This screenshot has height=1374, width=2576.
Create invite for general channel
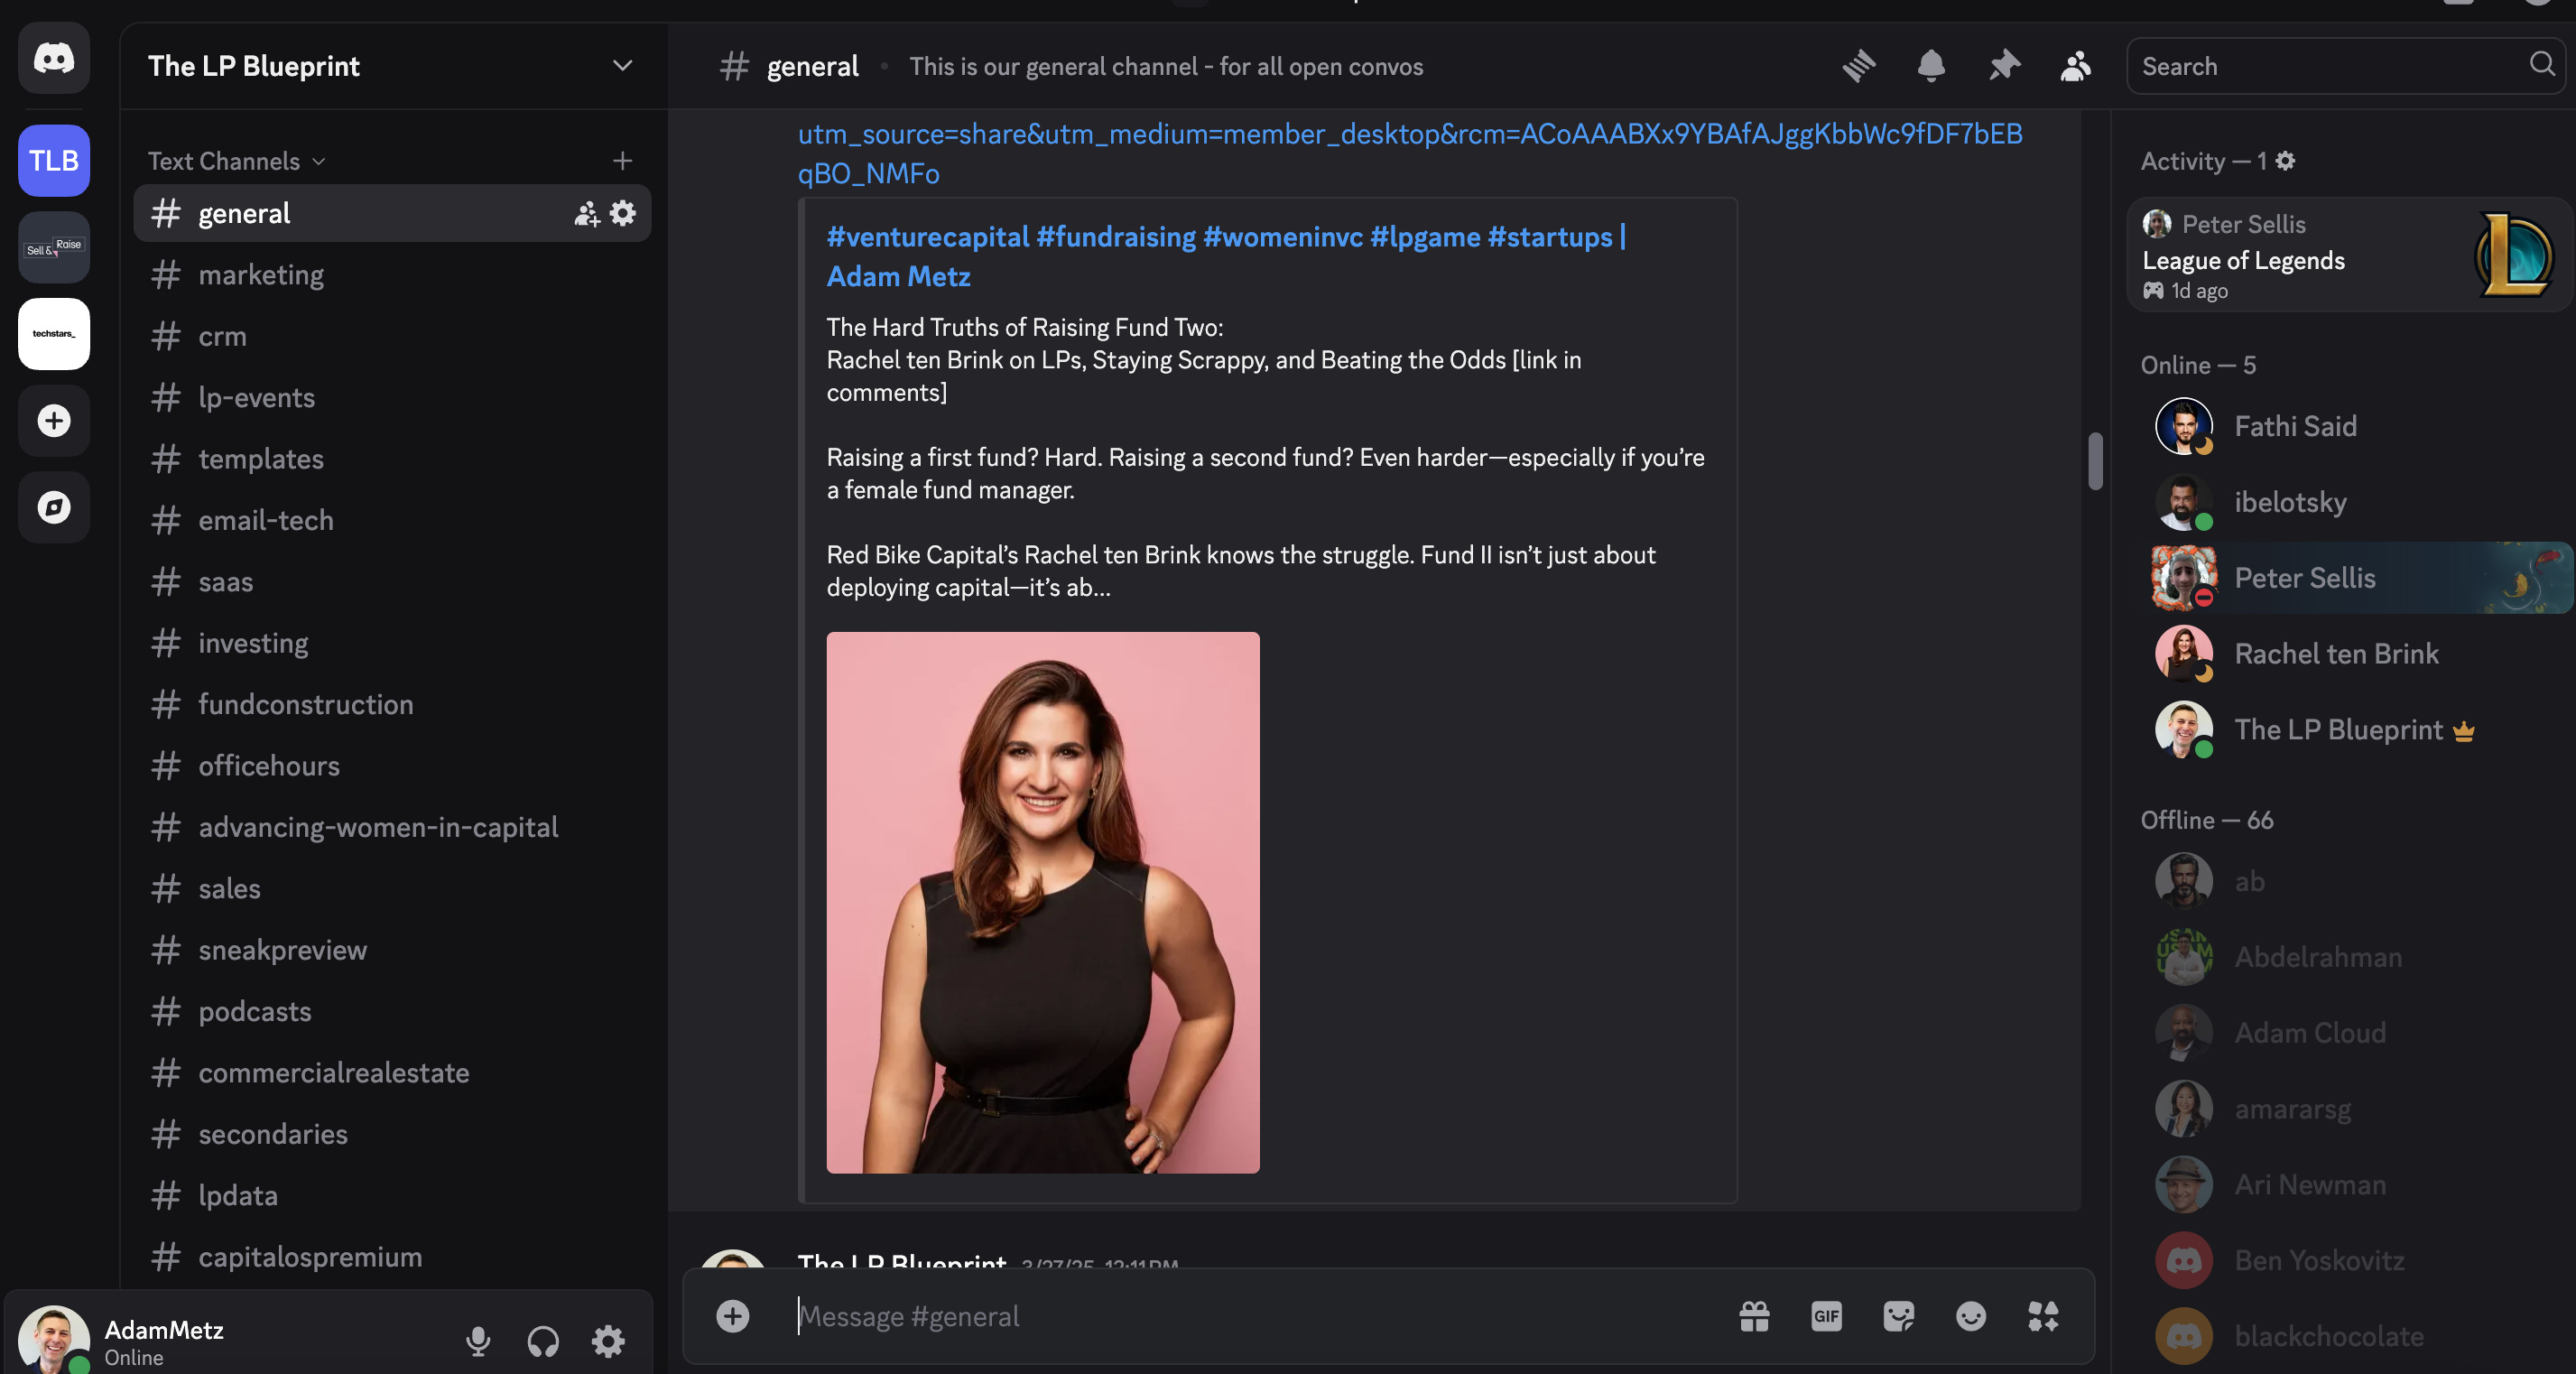pos(586,213)
